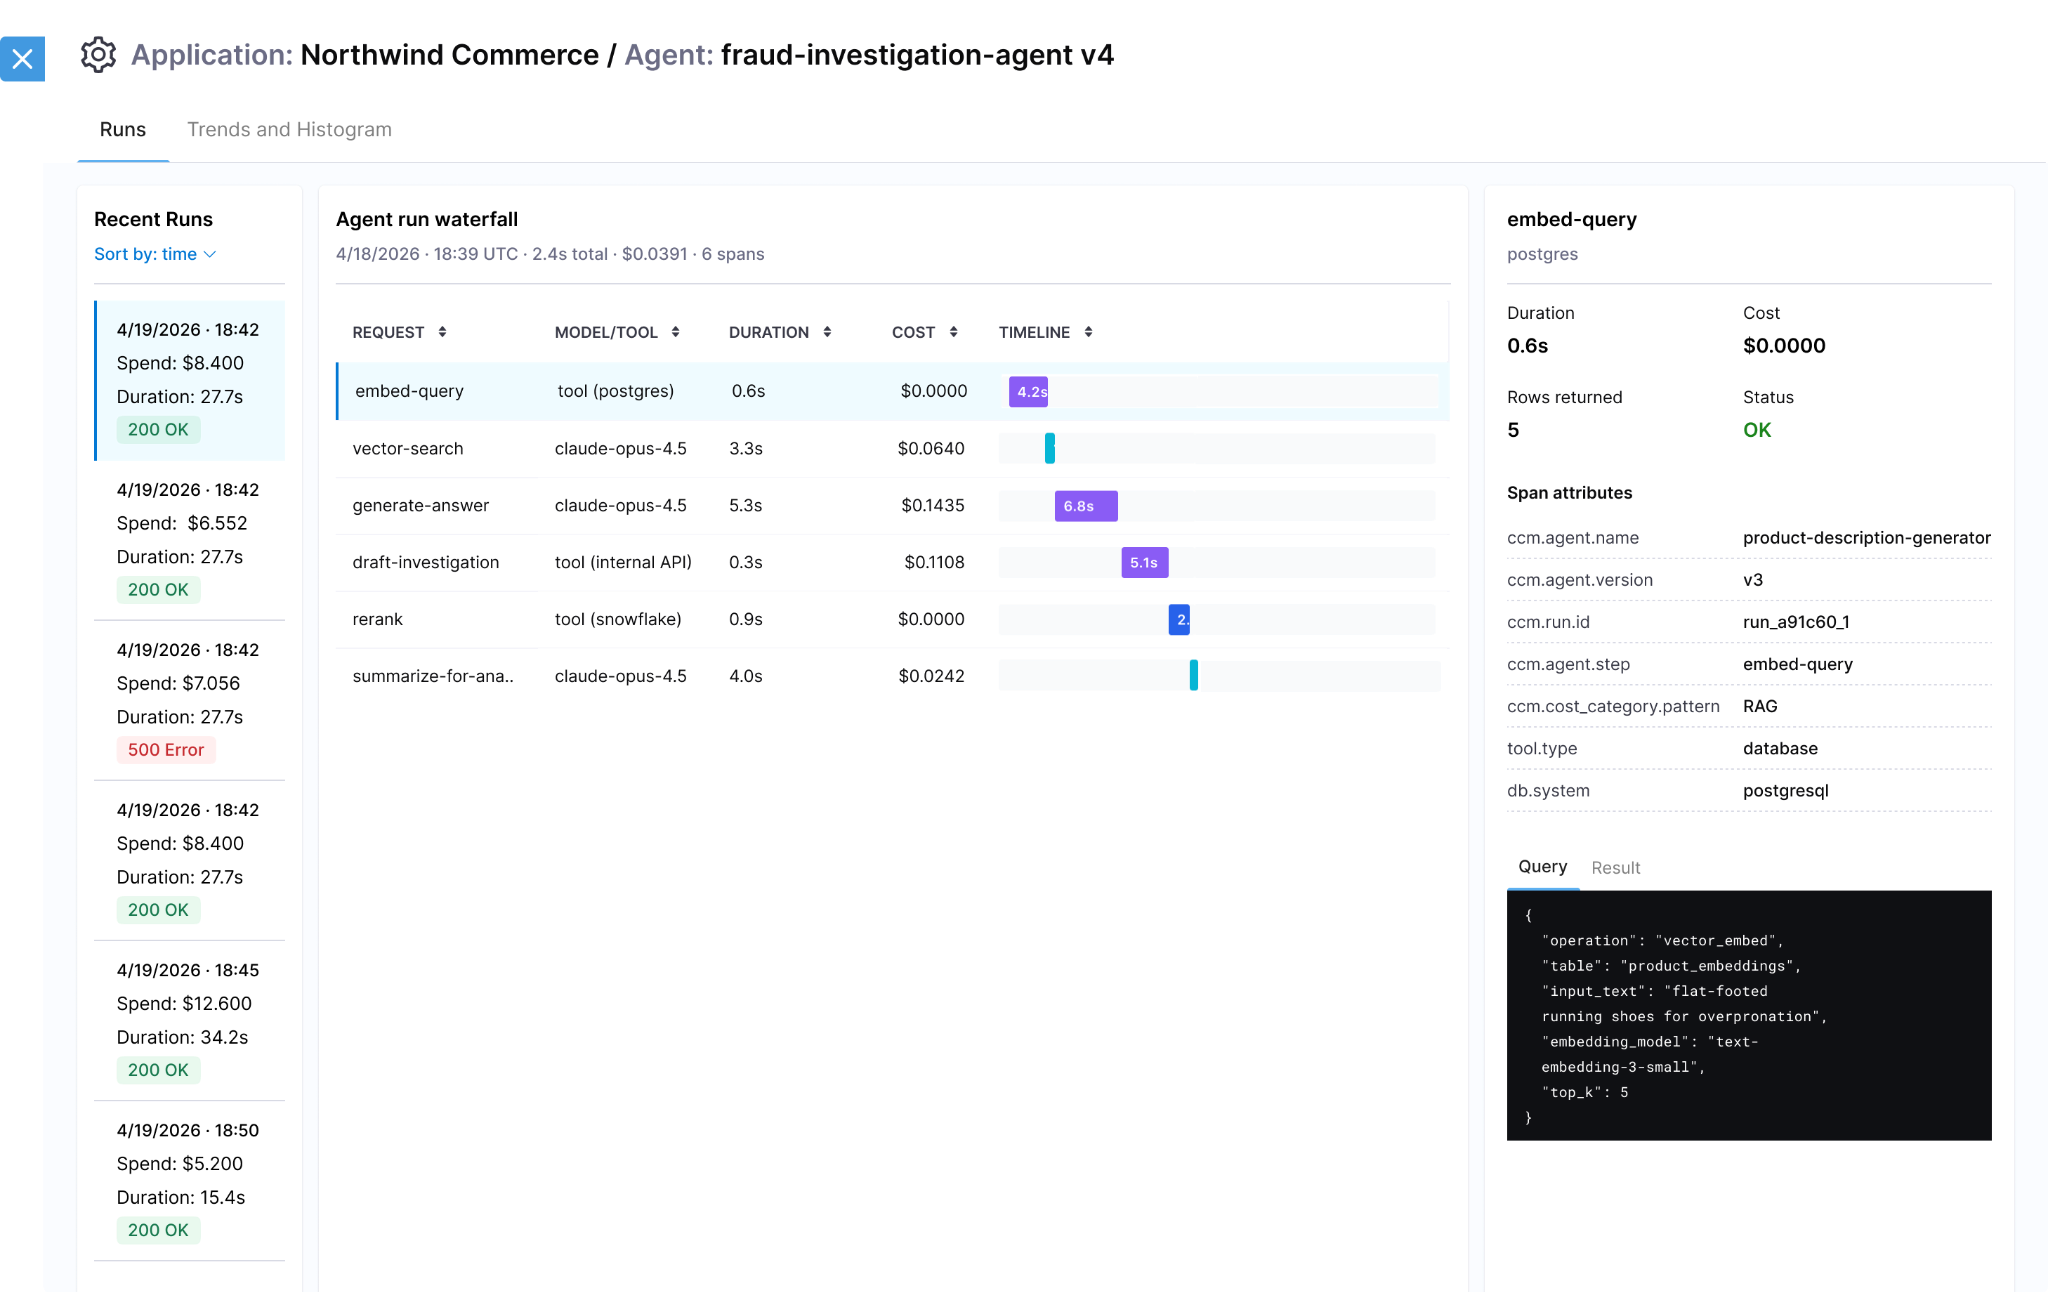Click the cyan summarize-for-ana timeline marker
Image resolution: width=2048 pixels, height=1292 pixels.
coord(1194,676)
